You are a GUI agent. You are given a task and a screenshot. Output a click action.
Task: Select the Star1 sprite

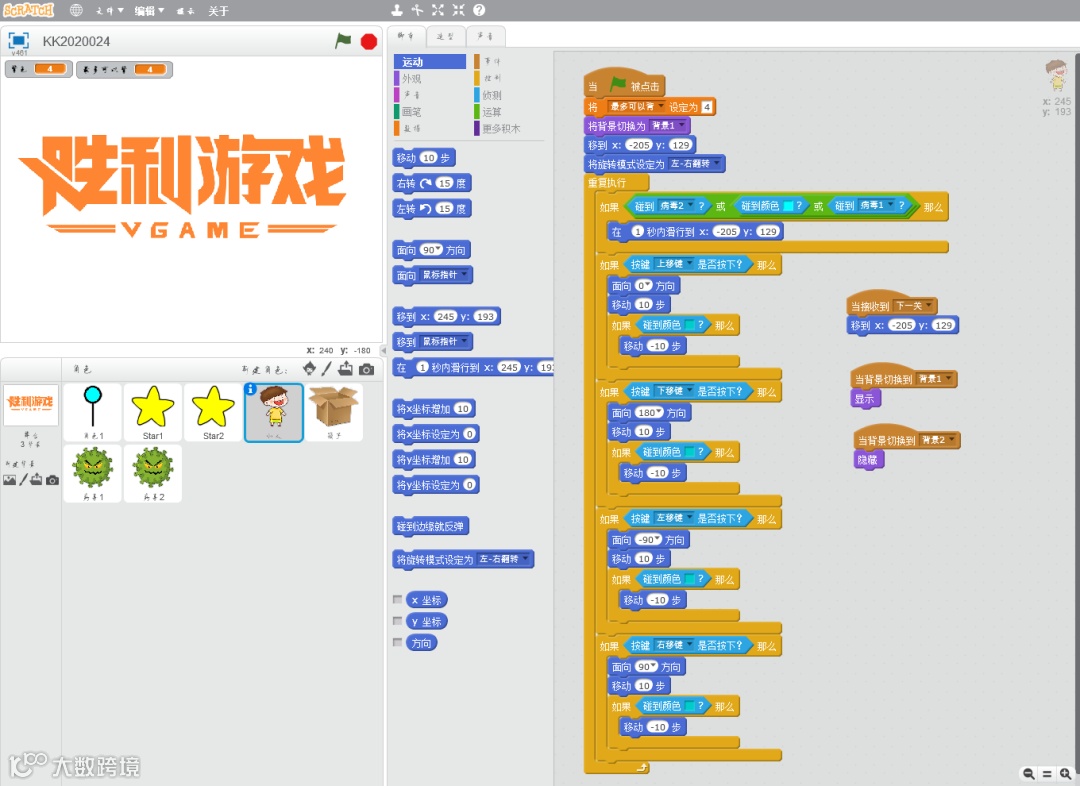point(153,412)
